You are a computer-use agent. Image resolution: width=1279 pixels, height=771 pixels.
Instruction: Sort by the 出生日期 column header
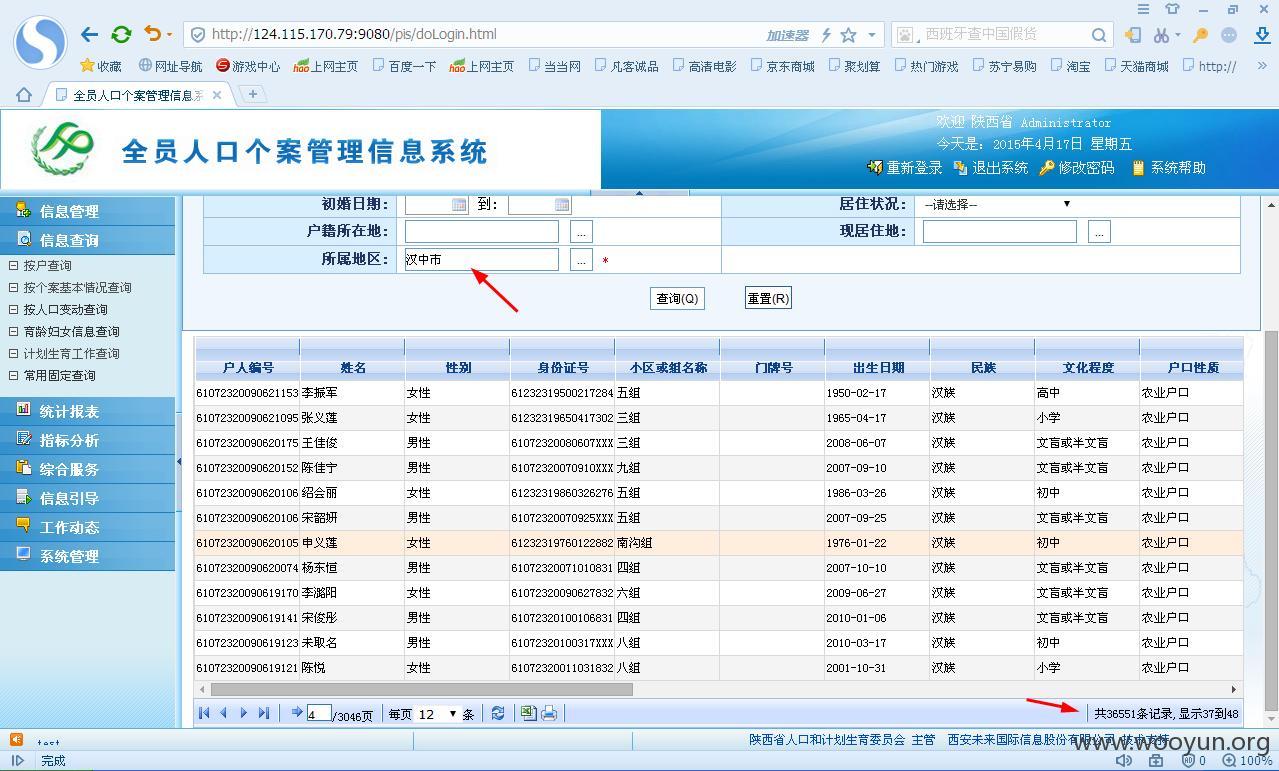click(877, 368)
